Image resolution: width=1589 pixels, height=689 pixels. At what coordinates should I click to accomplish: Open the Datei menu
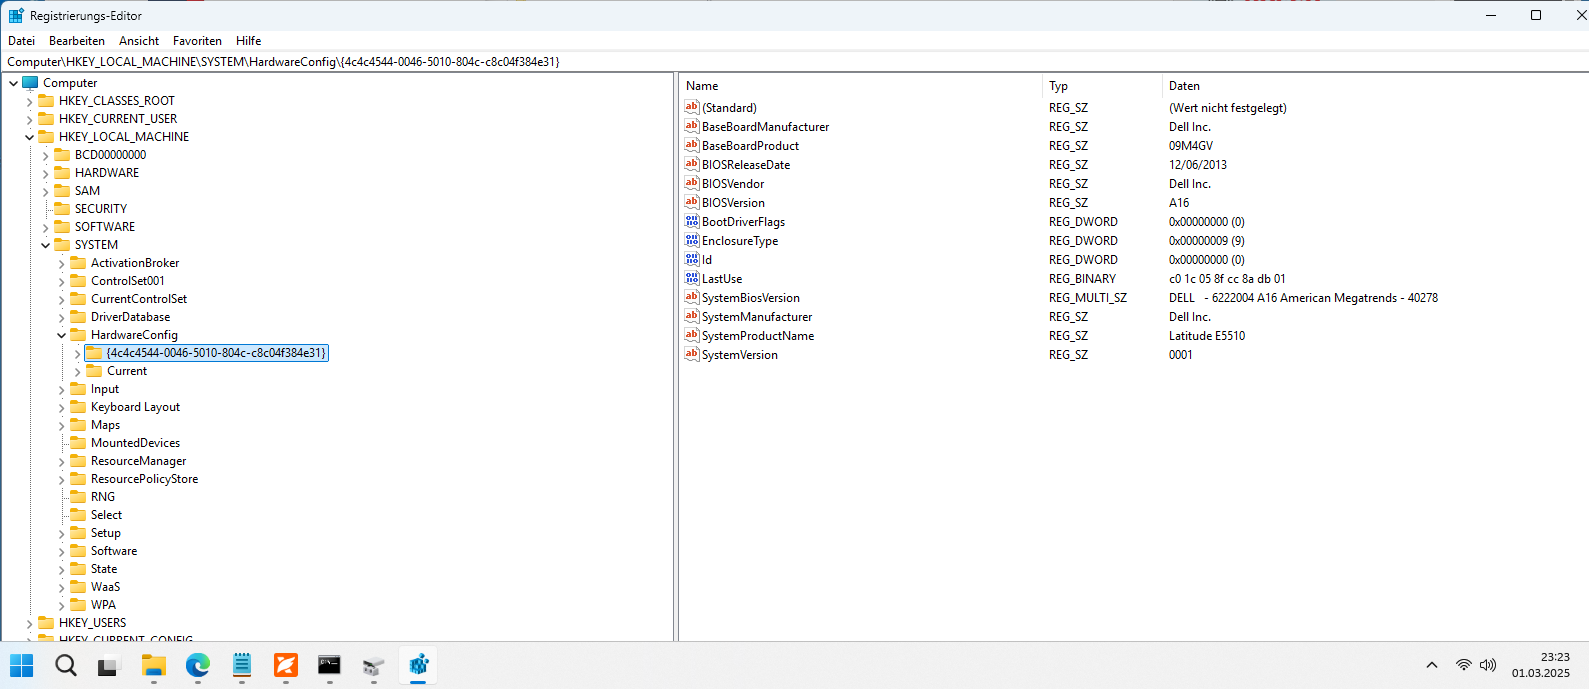coord(21,41)
